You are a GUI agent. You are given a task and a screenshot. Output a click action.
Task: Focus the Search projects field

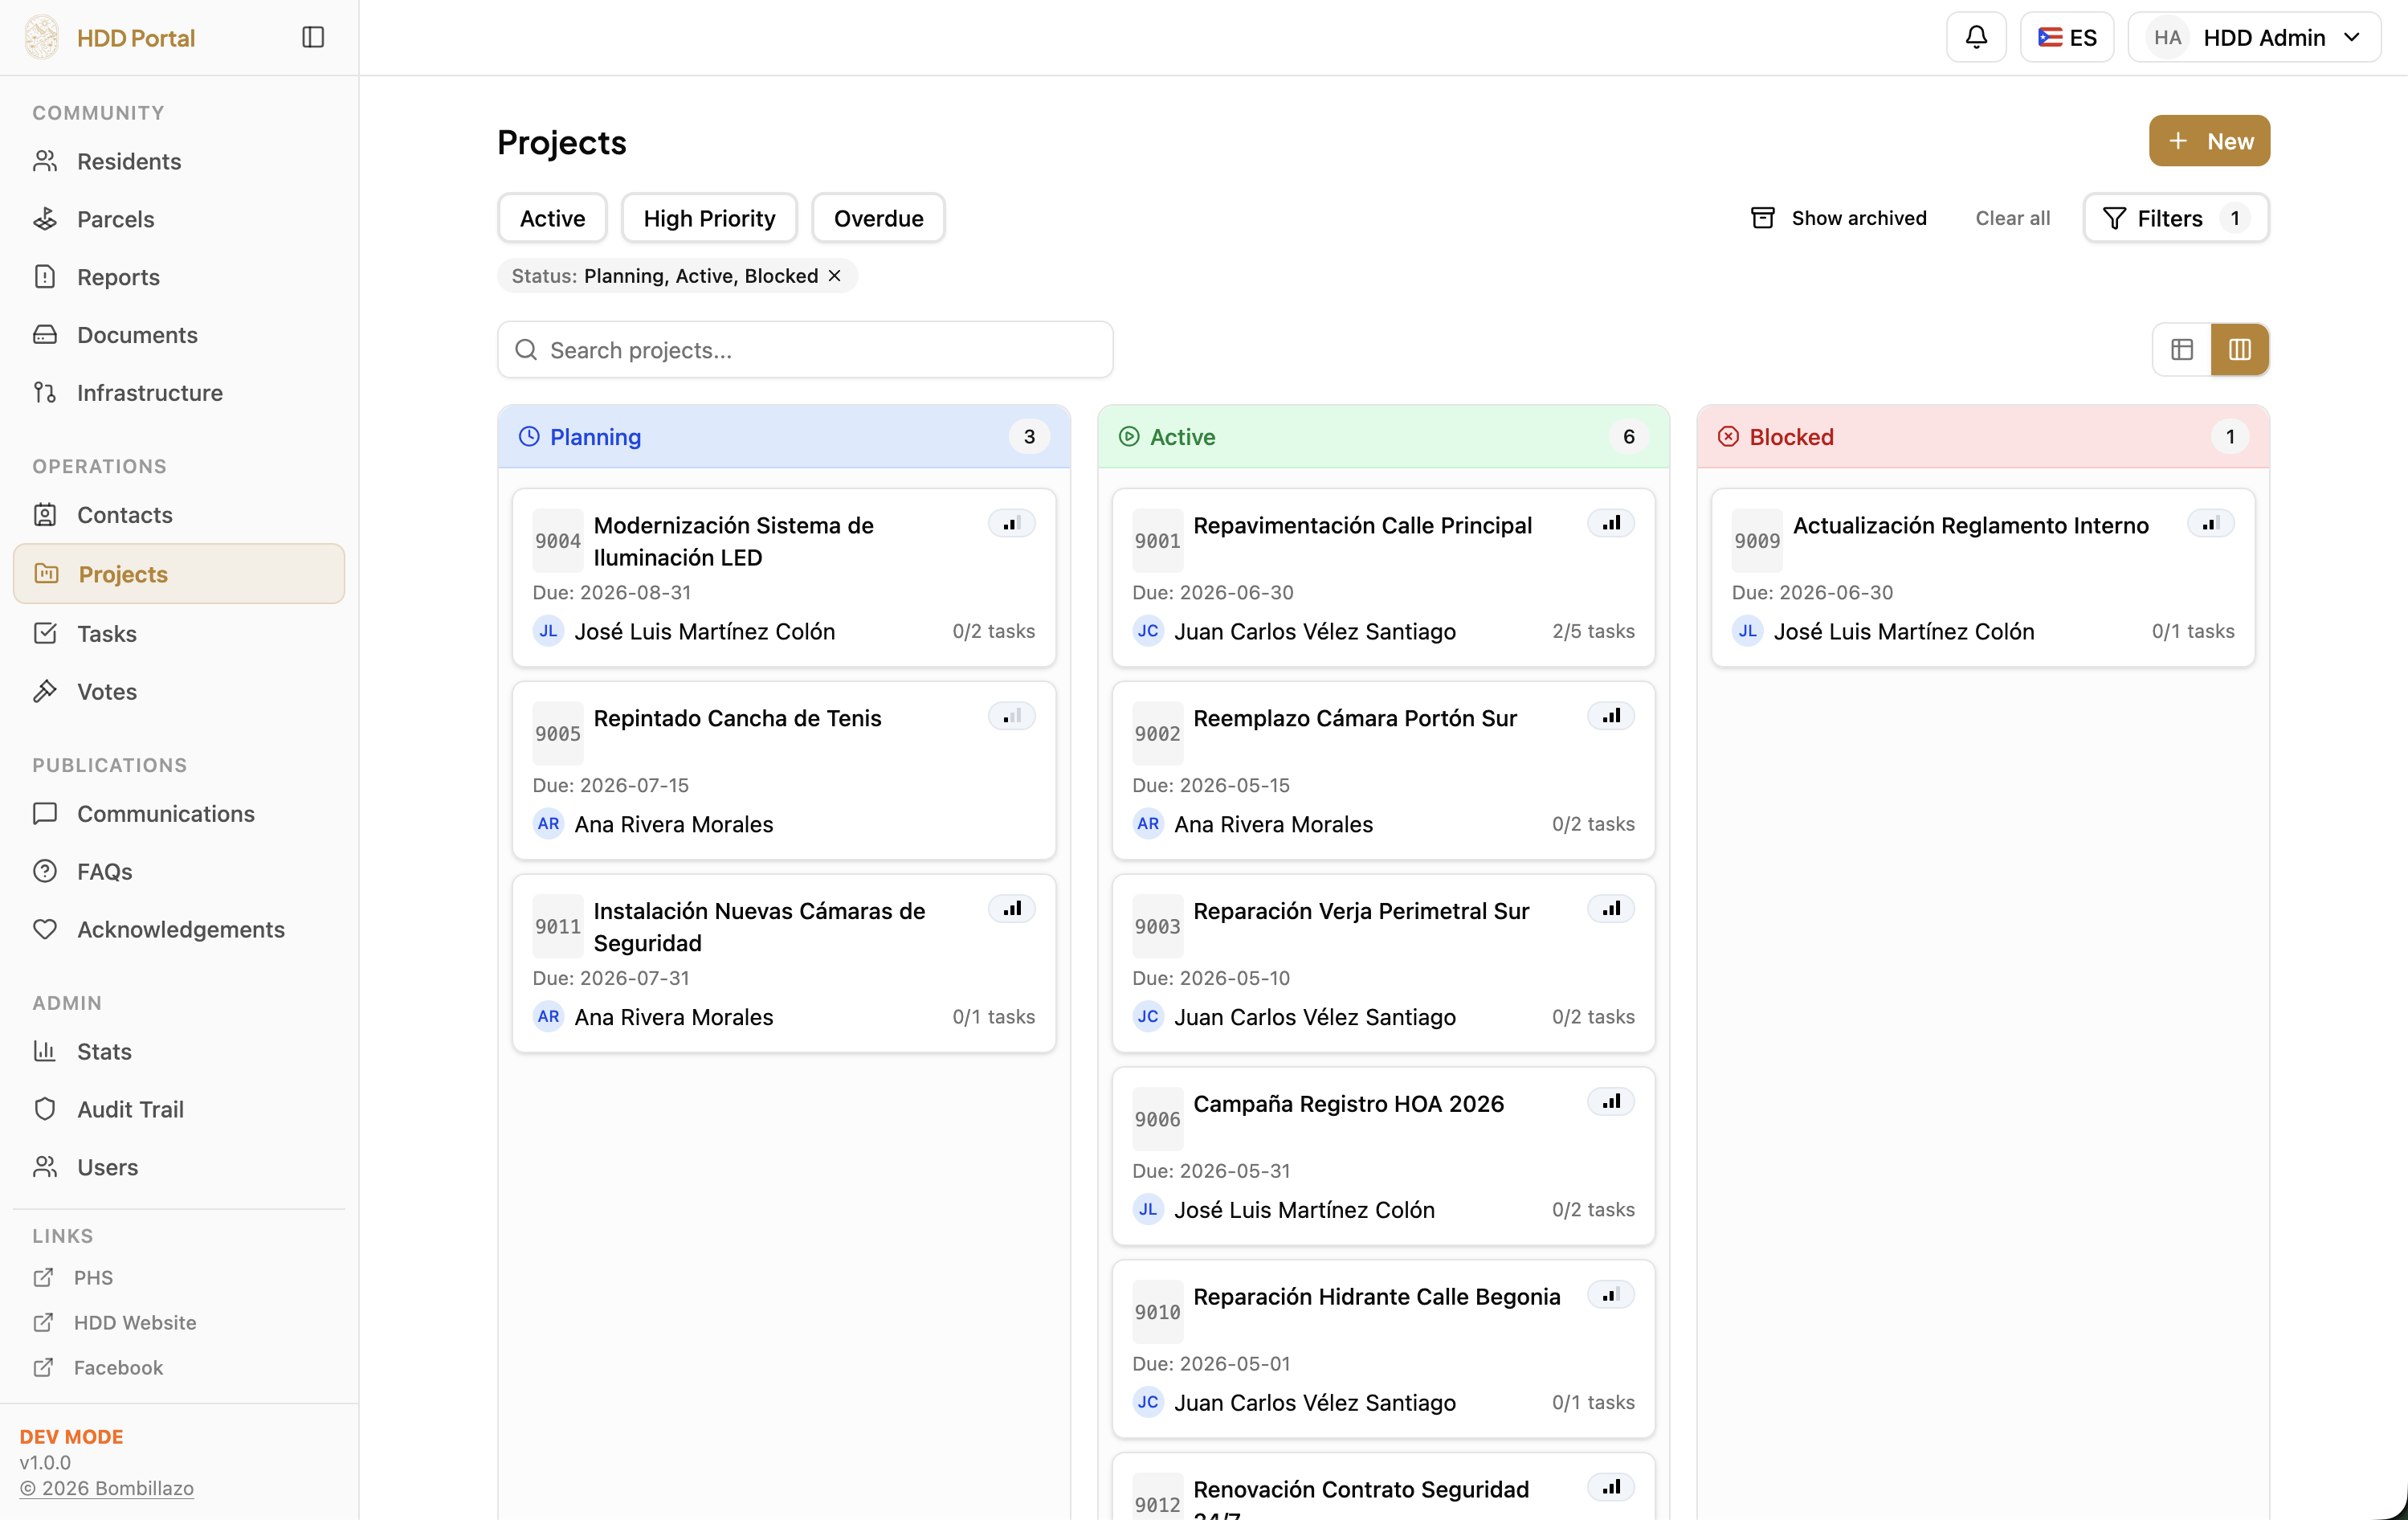click(x=805, y=350)
